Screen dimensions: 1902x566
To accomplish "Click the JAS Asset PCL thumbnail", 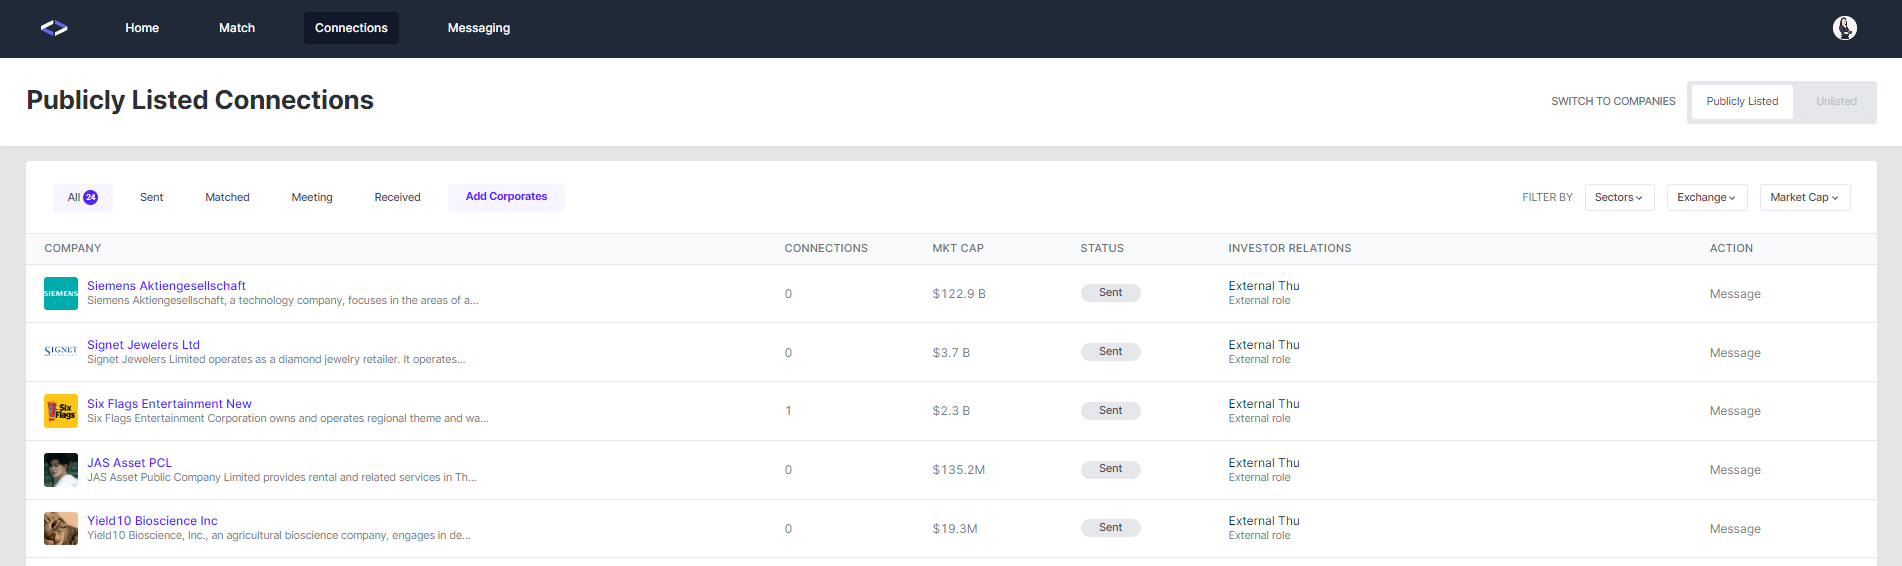I will click(61, 470).
